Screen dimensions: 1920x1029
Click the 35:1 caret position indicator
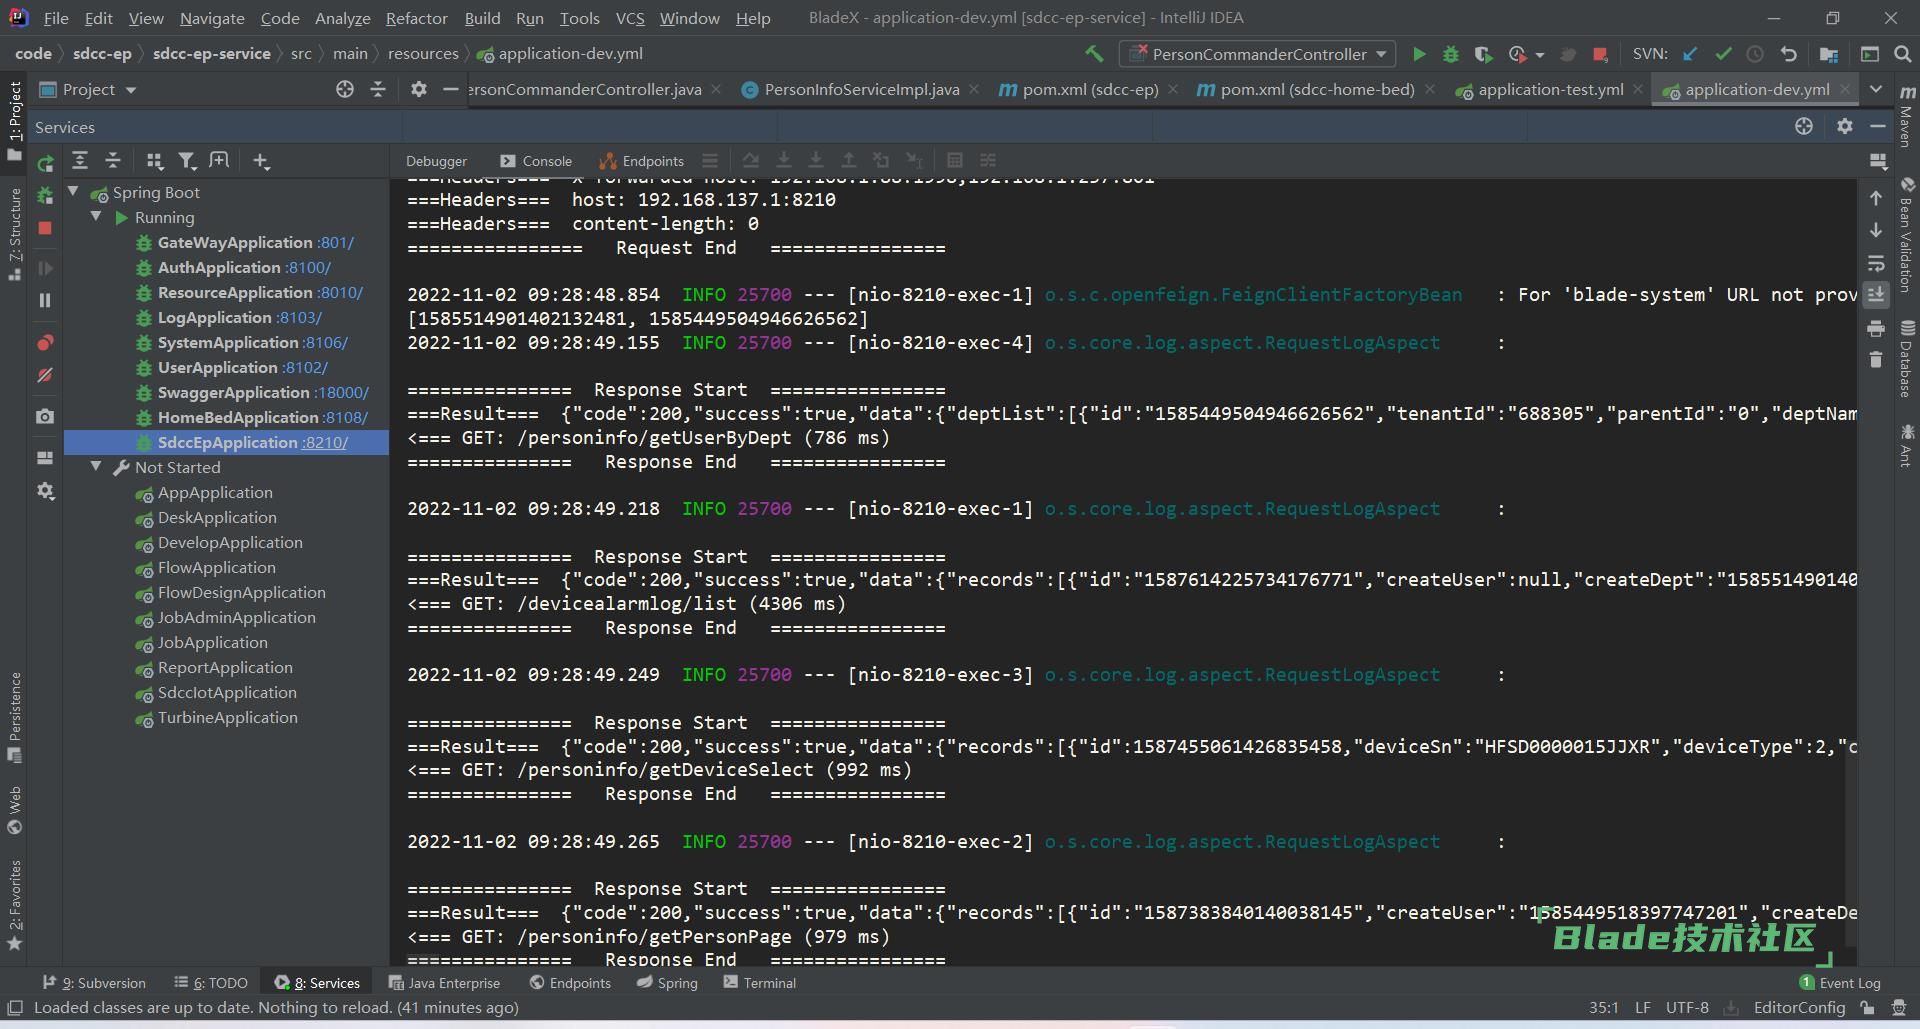click(x=1603, y=1008)
